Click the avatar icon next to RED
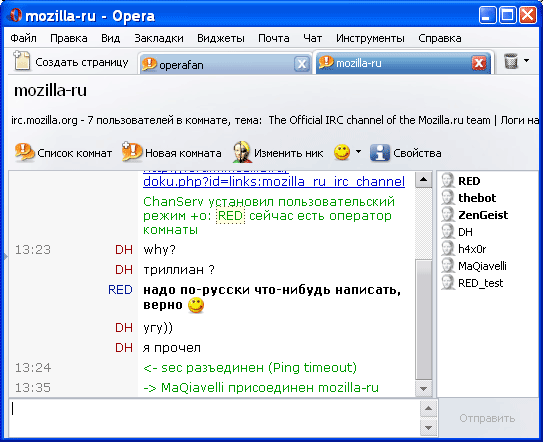 448,180
